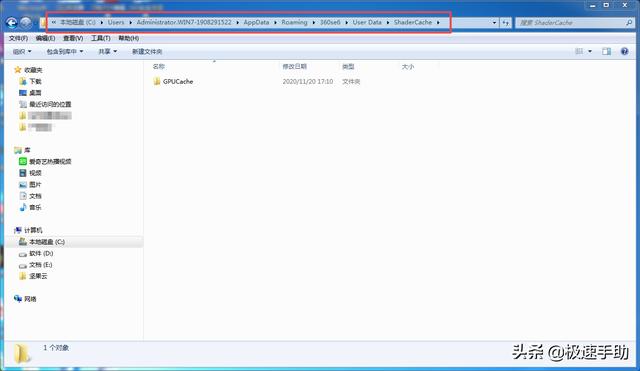Click the Forward navigation arrow button
The image size is (640, 371).
[26, 22]
